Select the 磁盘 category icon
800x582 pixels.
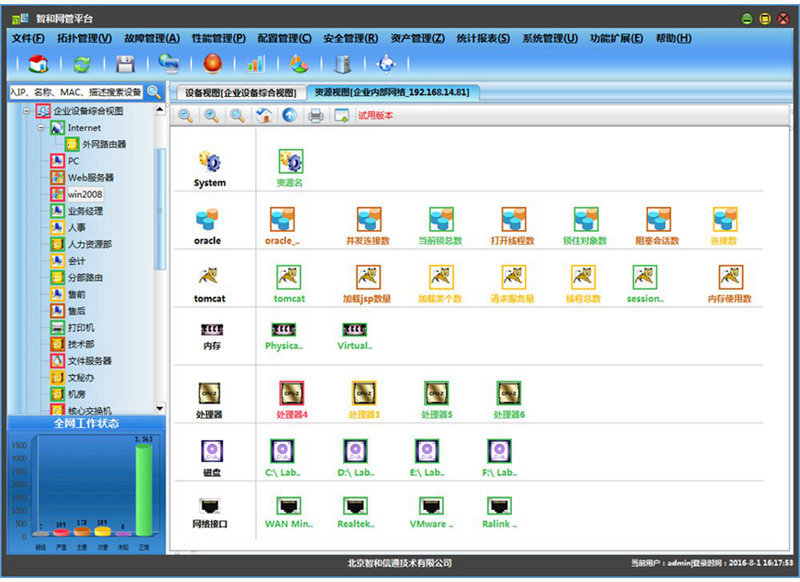coord(211,451)
